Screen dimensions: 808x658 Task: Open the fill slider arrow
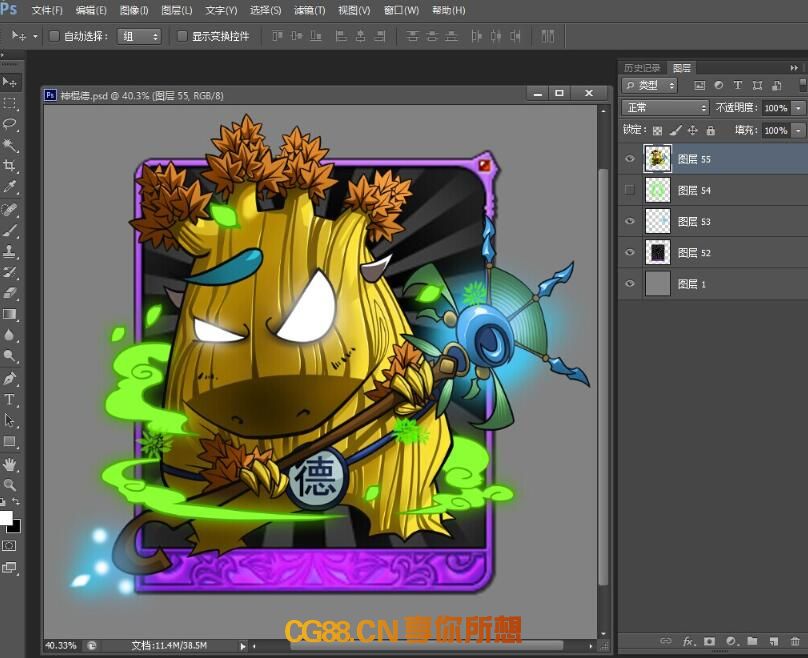point(798,130)
